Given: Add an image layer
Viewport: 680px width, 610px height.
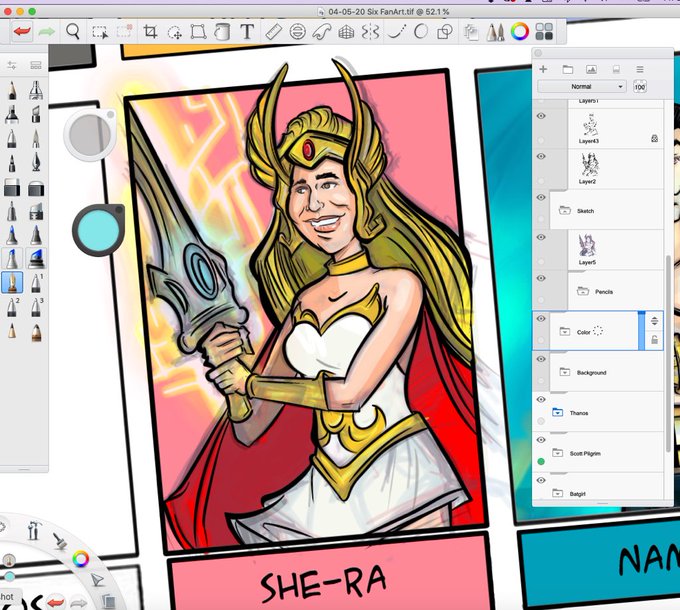Looking at the screenshot, I should 592,69.
